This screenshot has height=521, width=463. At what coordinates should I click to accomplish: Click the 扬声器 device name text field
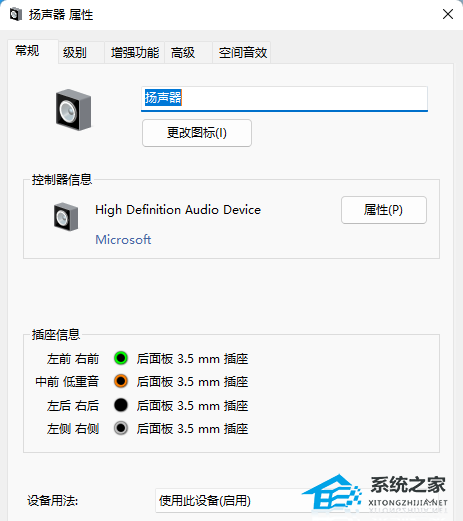click(284, 99)
